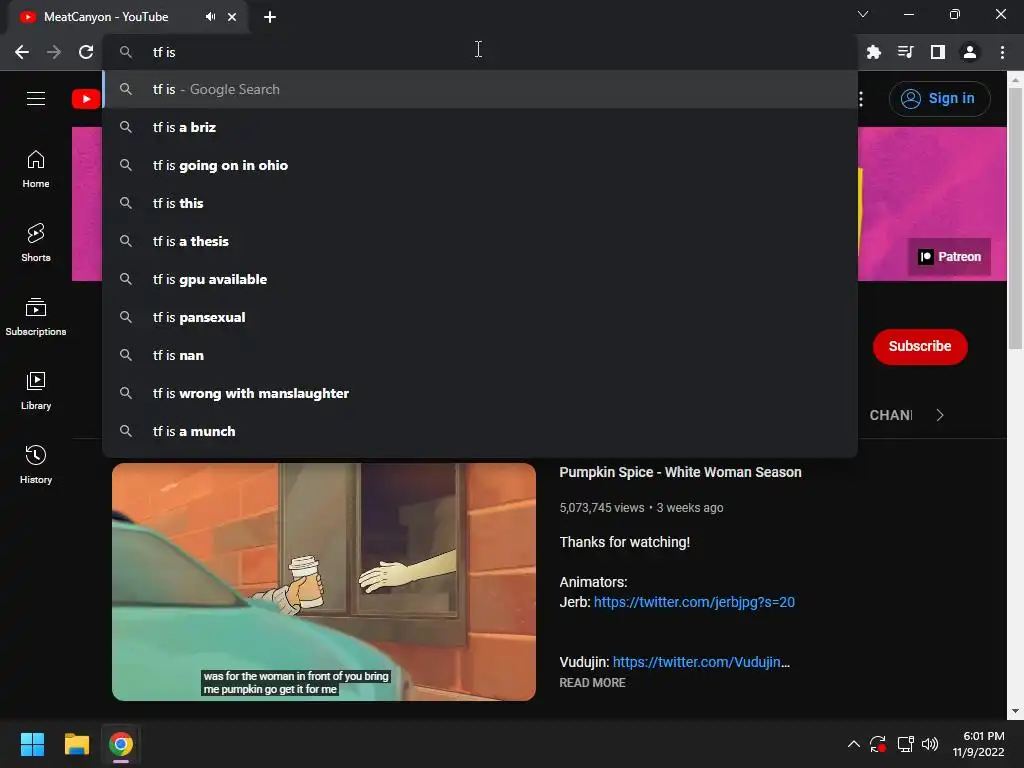
Task: Reload the page with the refresh icon
Action: [x=86, y=52]
